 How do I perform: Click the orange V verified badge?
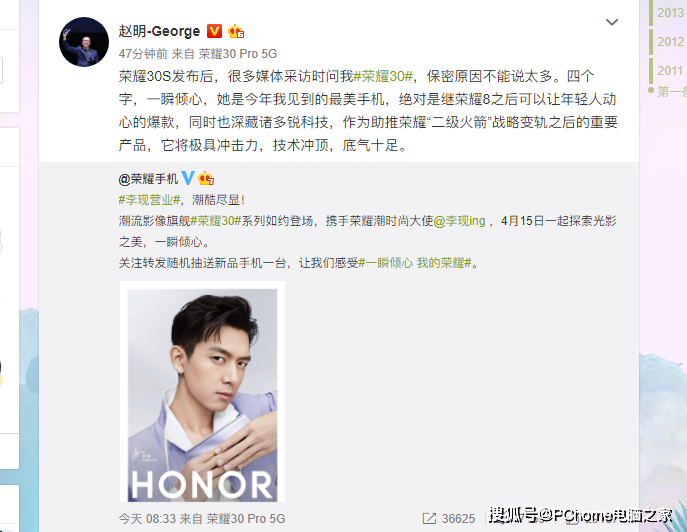[x=214, y=31]
